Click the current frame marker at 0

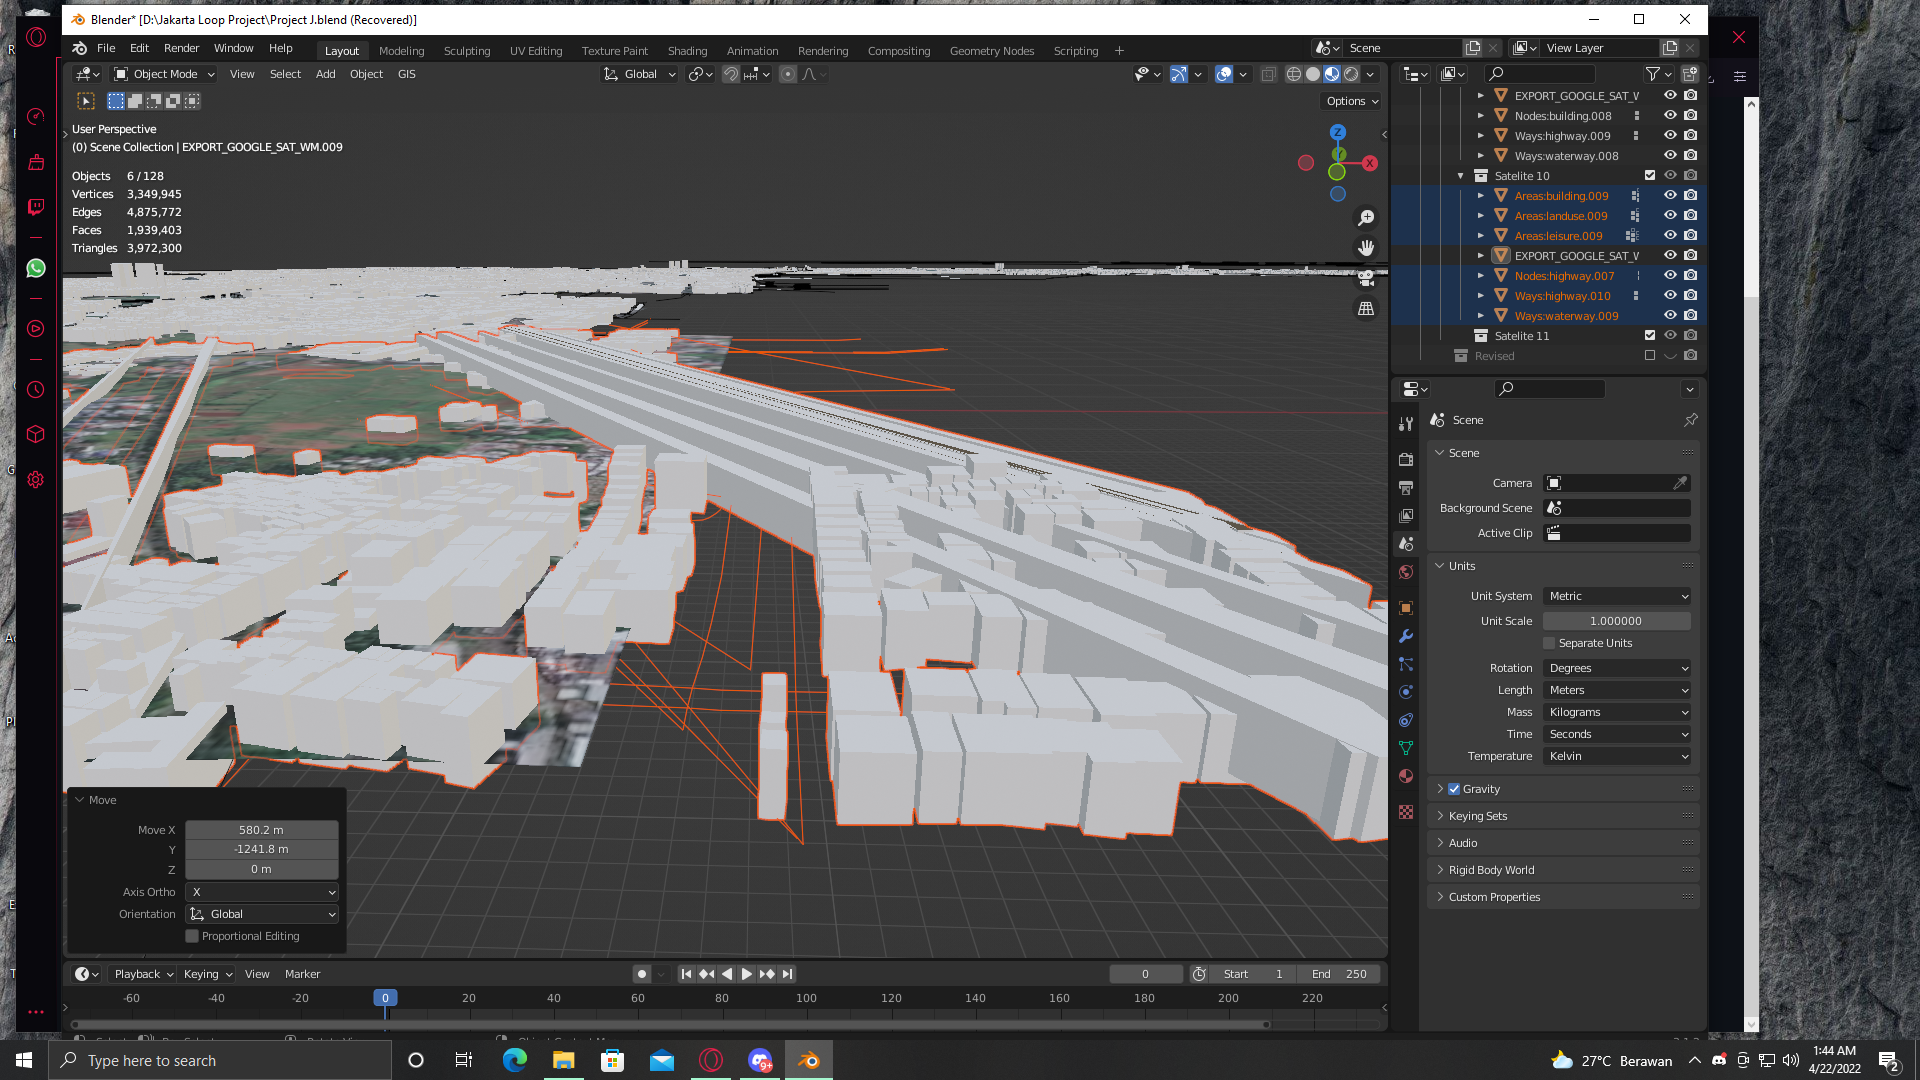pyautogui.click(x=385, y=998)
